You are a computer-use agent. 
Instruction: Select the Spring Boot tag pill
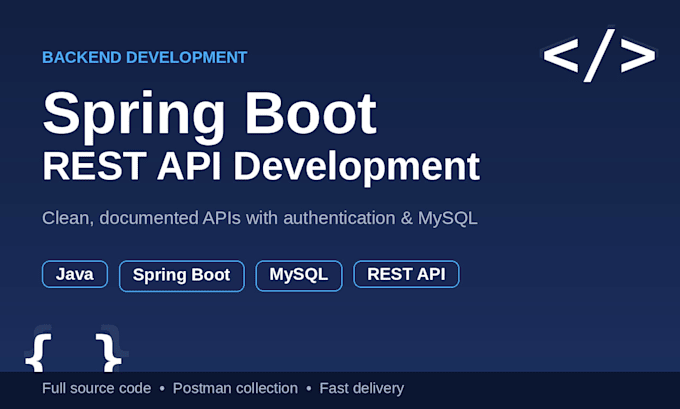click(x=182, y=275)
